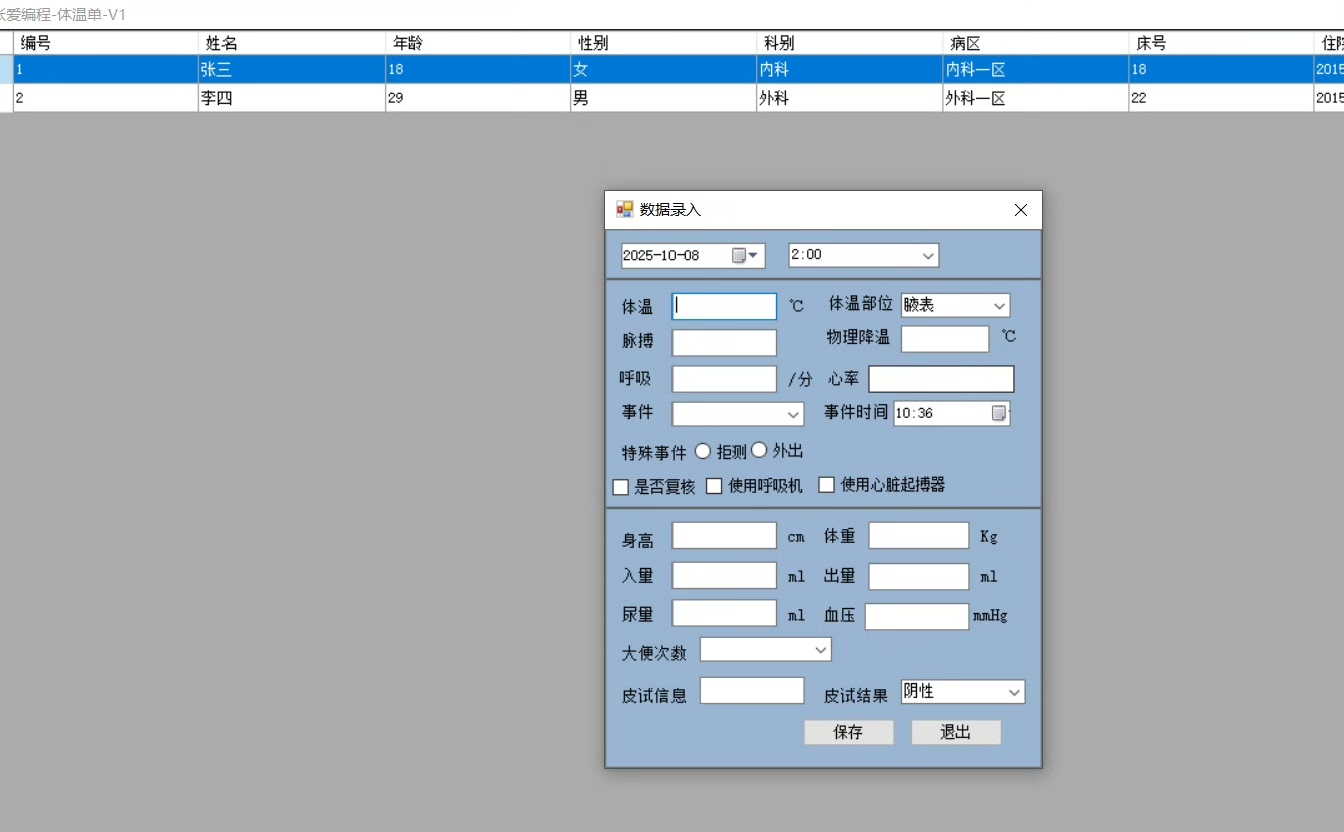
Task: Open the date picker calendar icon
Action: [x=745, y=255]
